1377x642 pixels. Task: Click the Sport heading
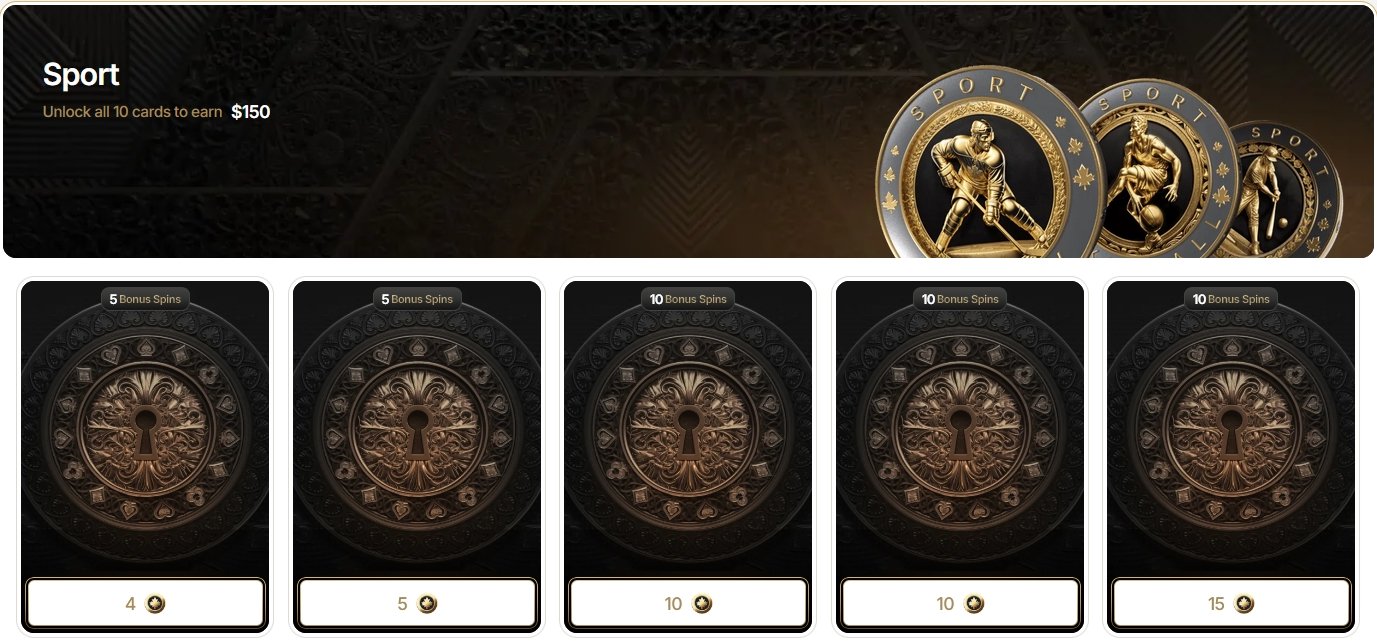[81, 74]
